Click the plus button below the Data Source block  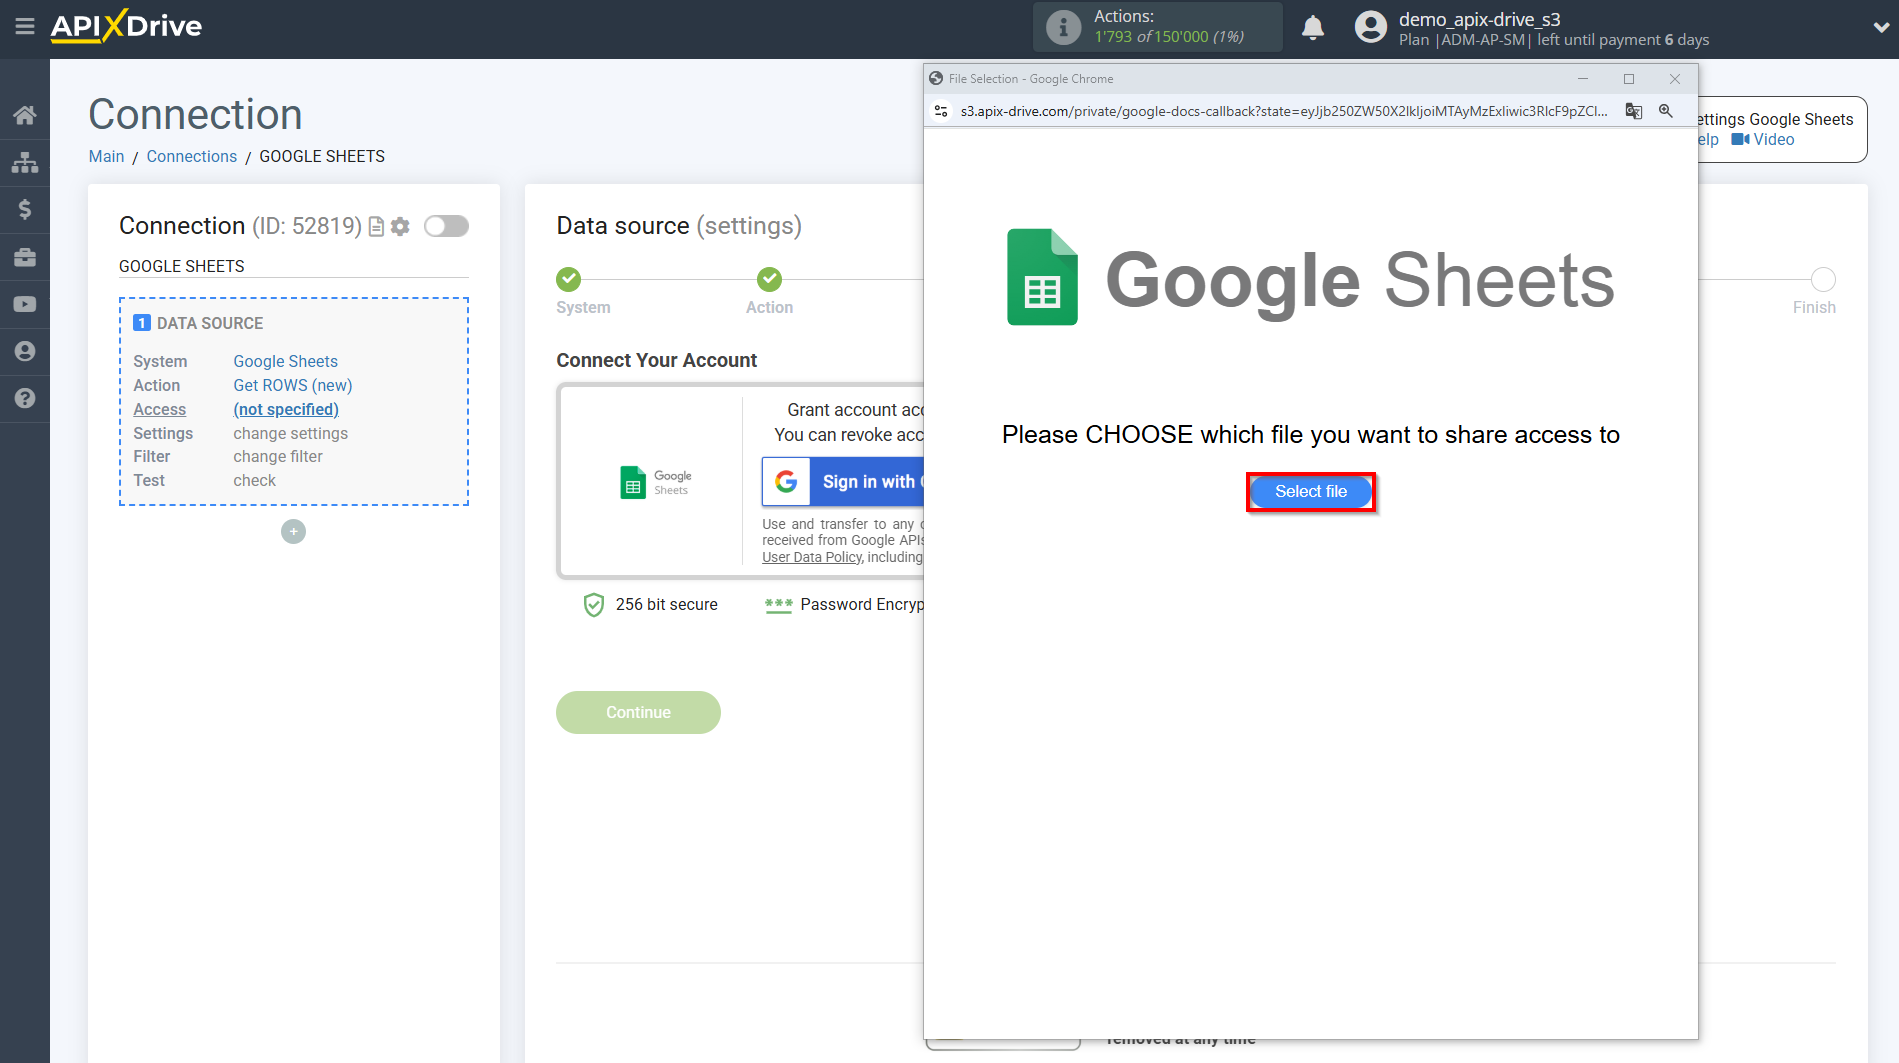293,531
